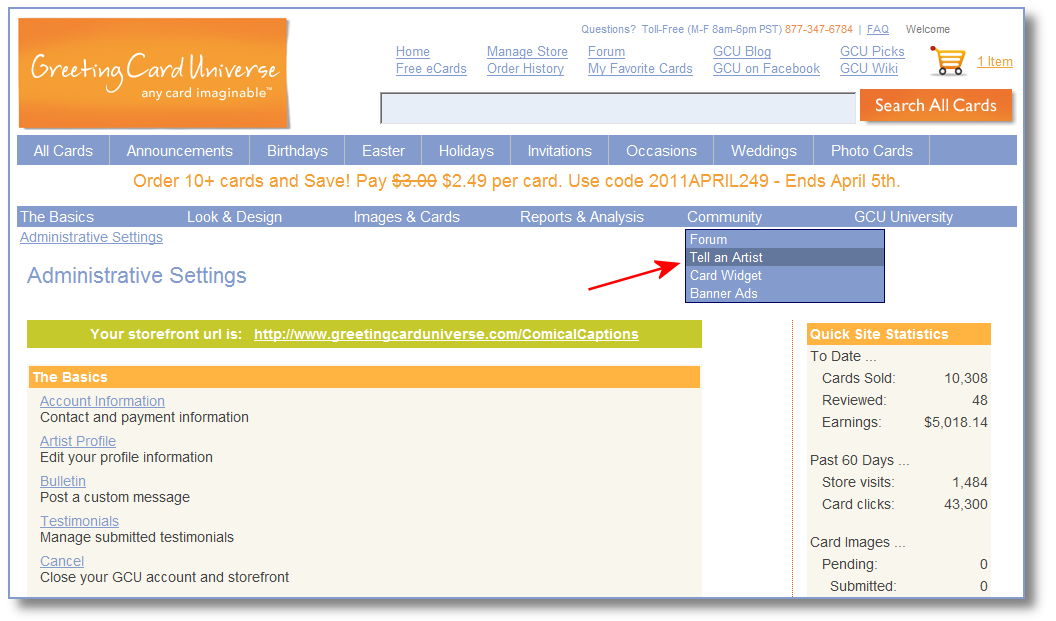This screenshot has height=621, width=1056.
Task: Click the Earnings value $5,018.14
Action: 956,422
